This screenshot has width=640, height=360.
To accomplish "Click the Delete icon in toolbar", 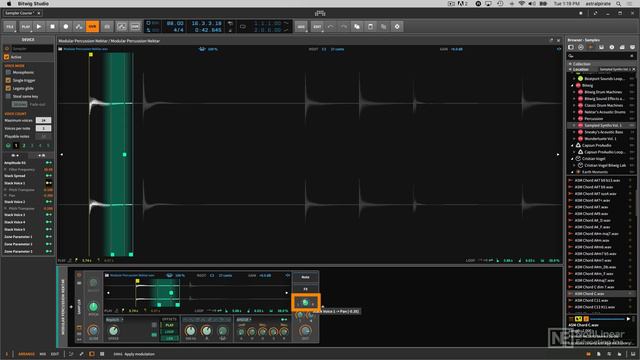I will (397, 27).
